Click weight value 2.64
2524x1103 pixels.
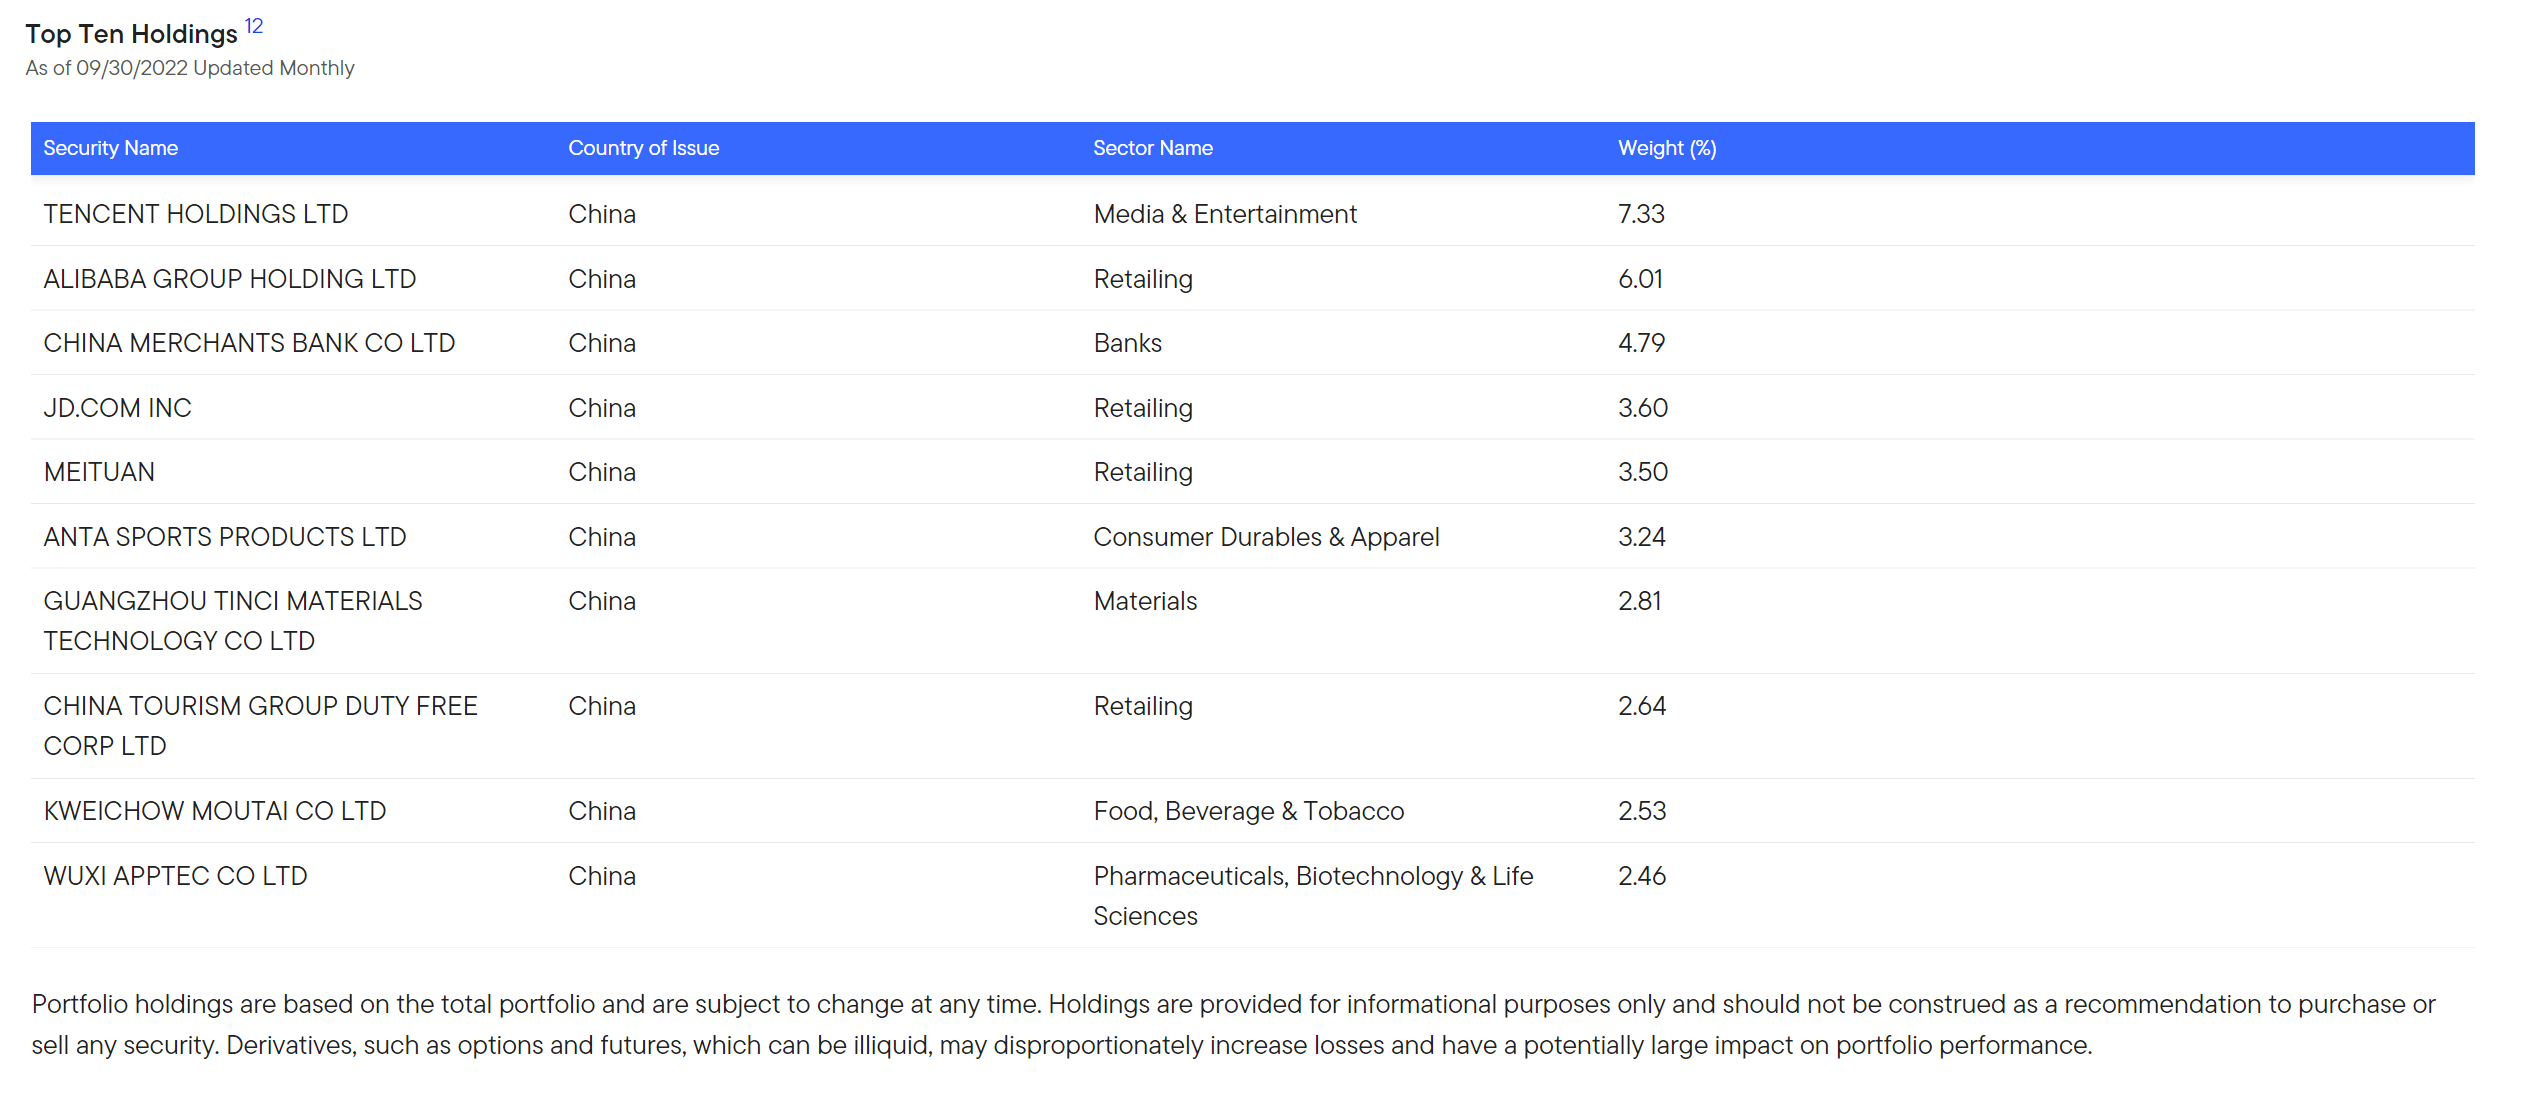[1642, 706]
